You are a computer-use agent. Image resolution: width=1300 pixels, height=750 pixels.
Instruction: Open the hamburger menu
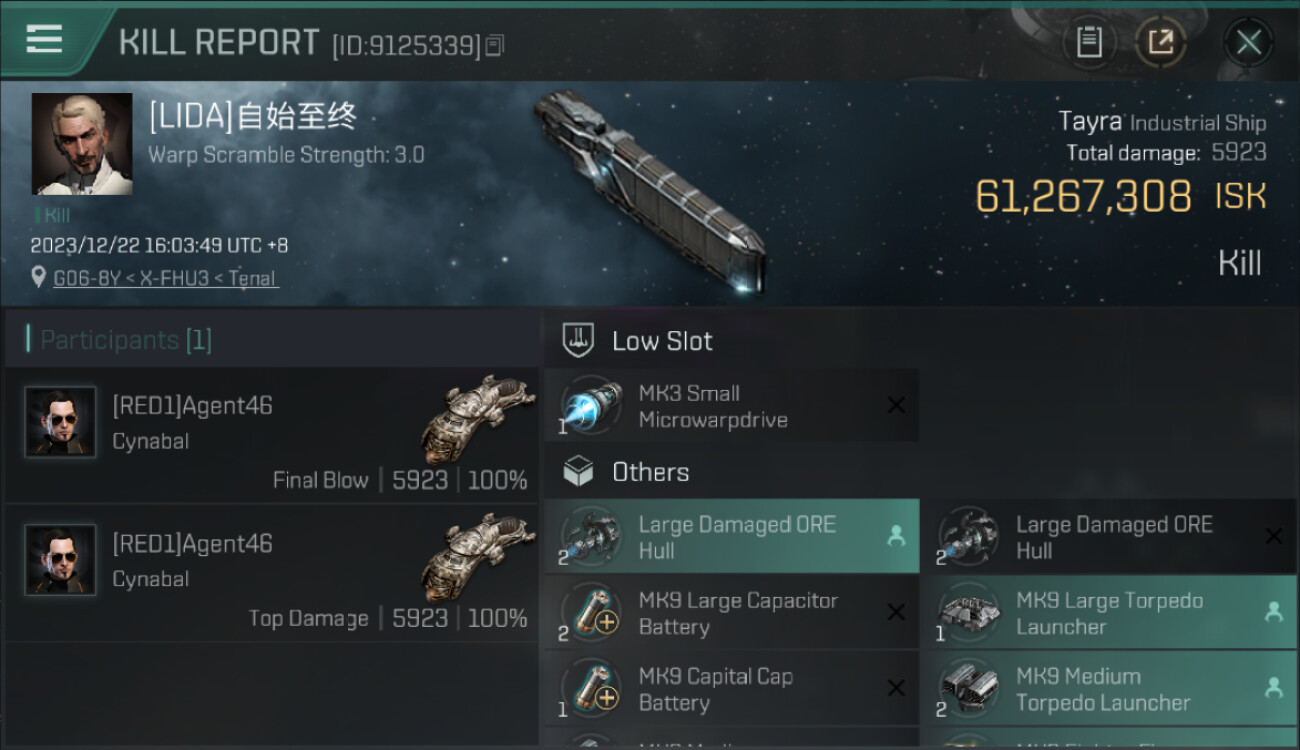point(44,40)
